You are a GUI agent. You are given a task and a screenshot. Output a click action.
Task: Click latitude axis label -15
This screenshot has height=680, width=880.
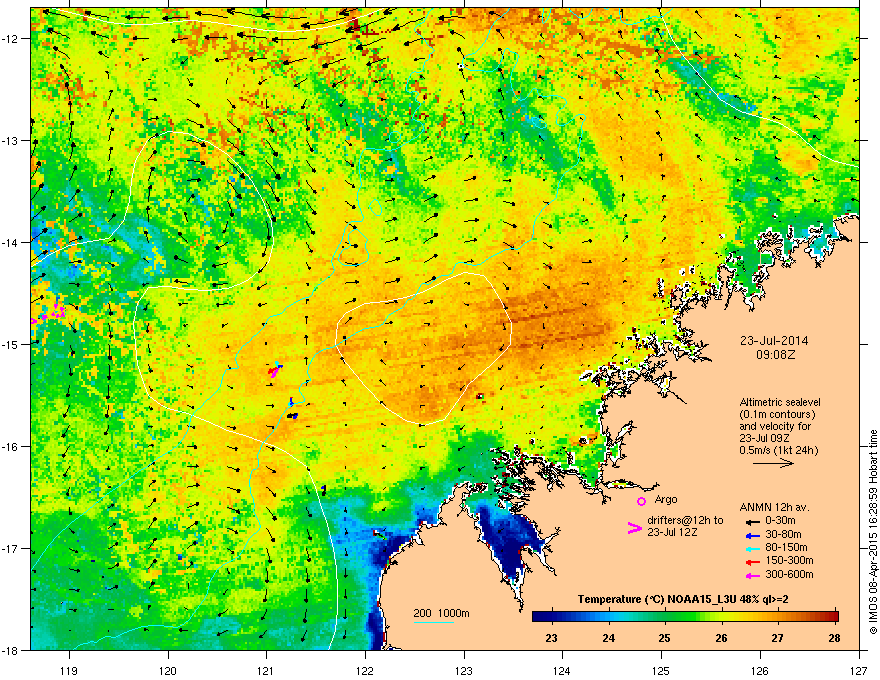tap(10, 344)
